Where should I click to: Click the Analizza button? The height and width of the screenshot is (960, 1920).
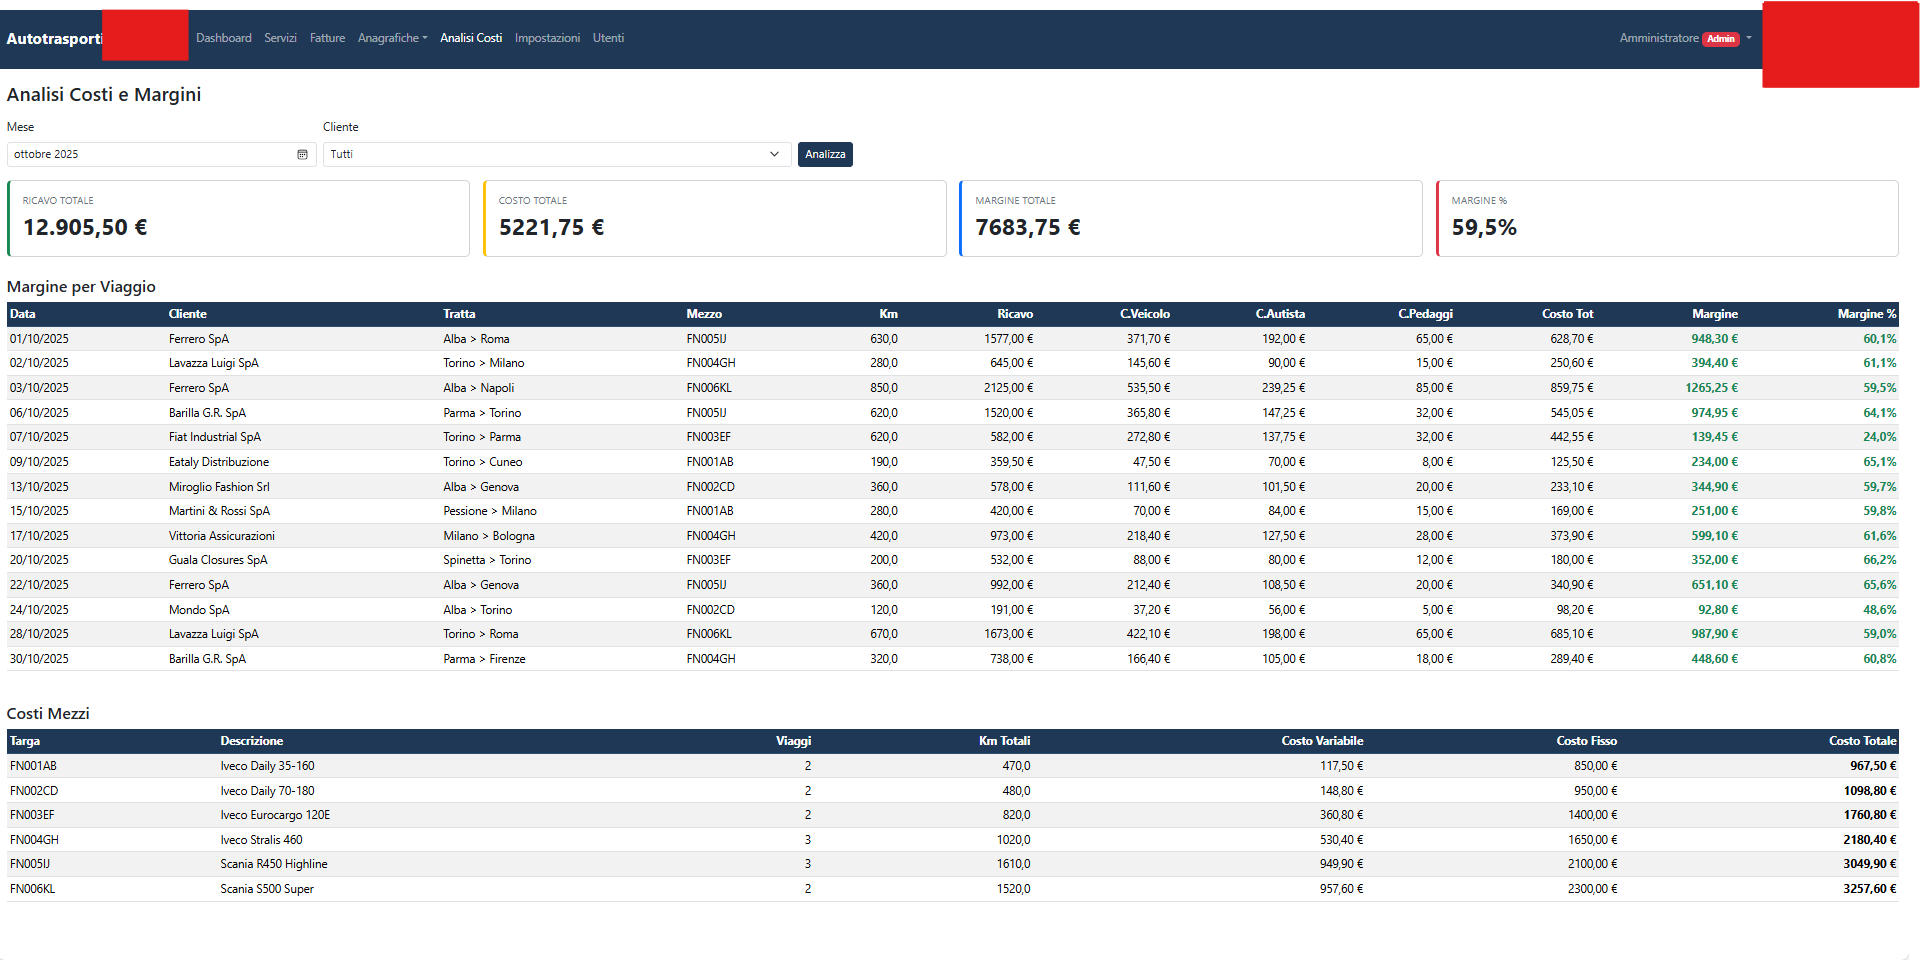coord(824,154)
